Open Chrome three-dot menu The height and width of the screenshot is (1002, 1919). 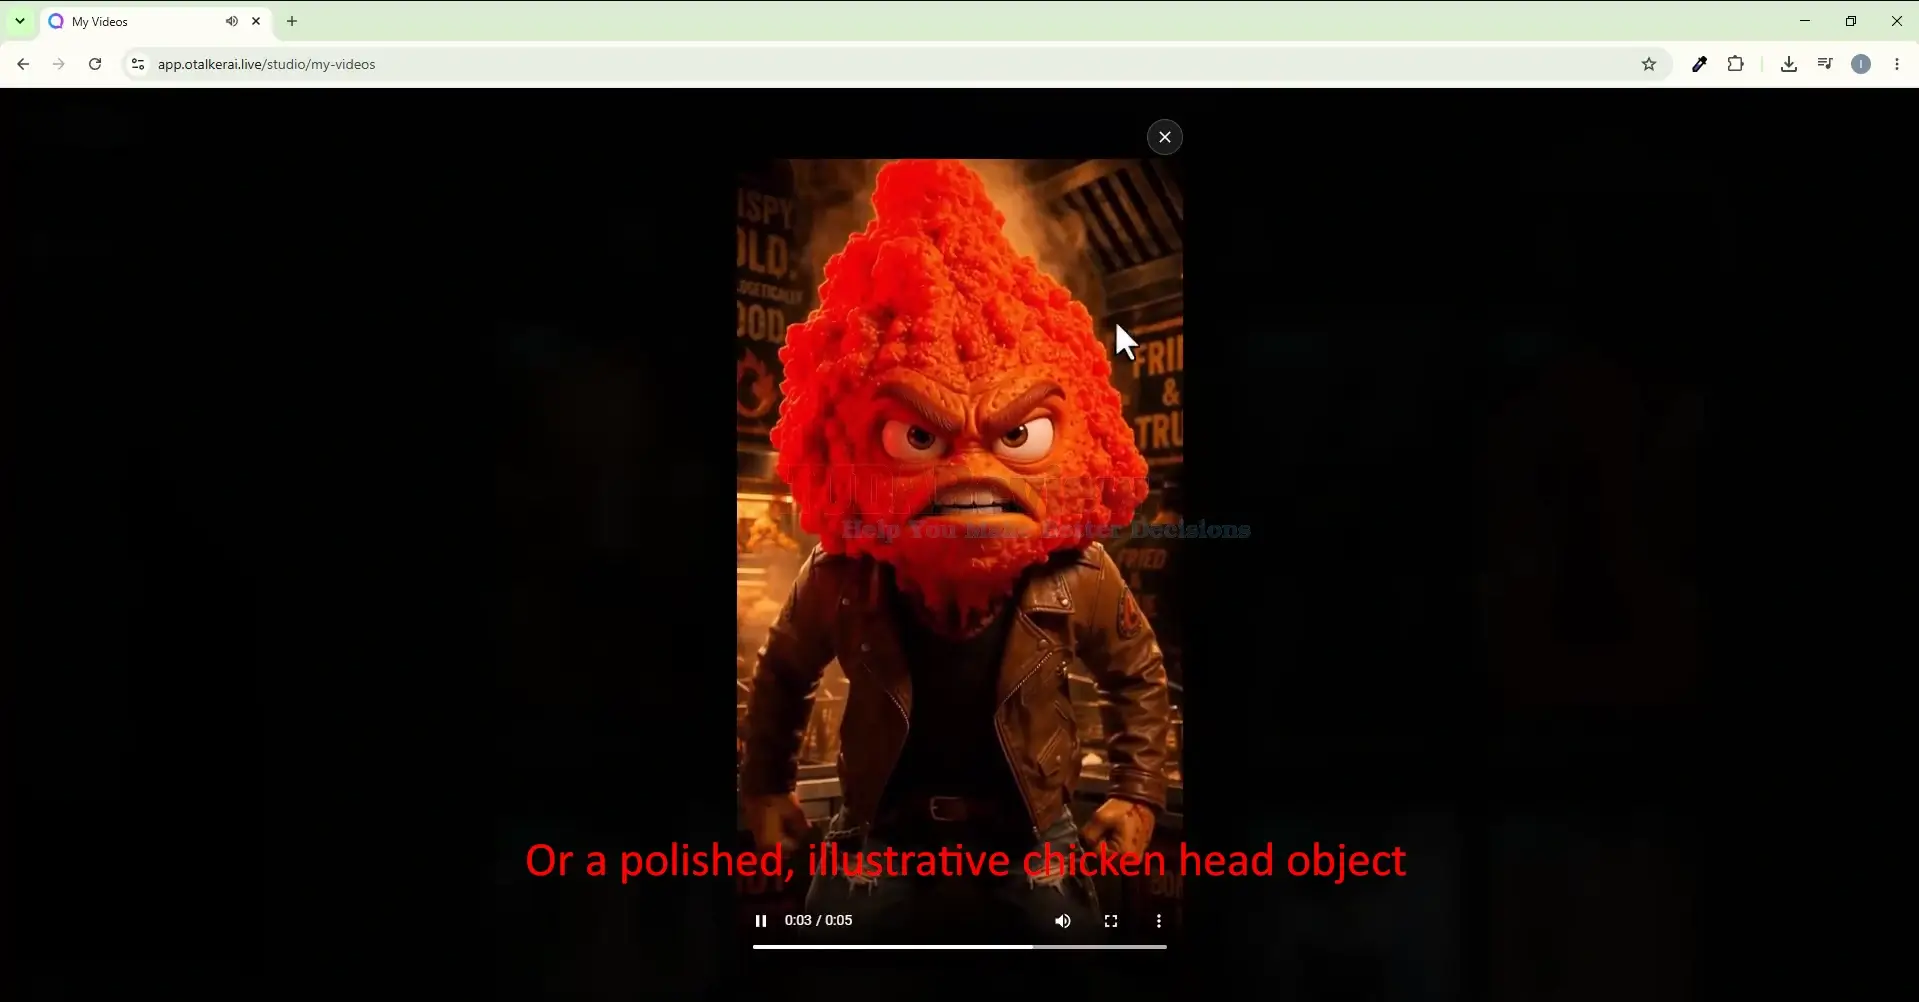(1897, 65)
